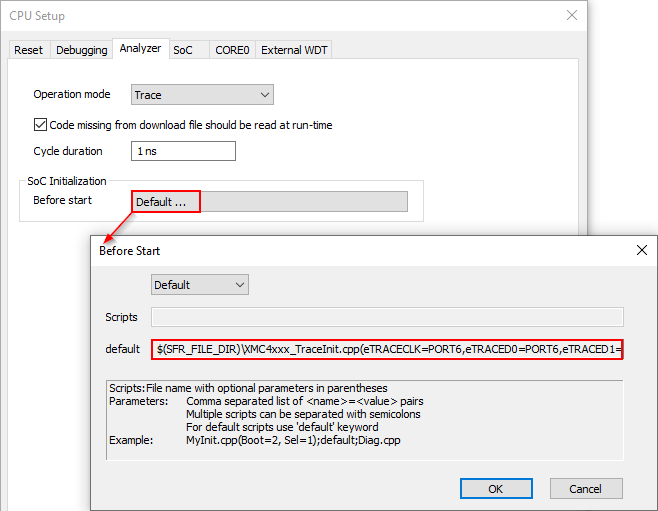658x511 pixels.
Task: Close the Before Start dialog
Action: pyautogui.click(x=641, y=250)
